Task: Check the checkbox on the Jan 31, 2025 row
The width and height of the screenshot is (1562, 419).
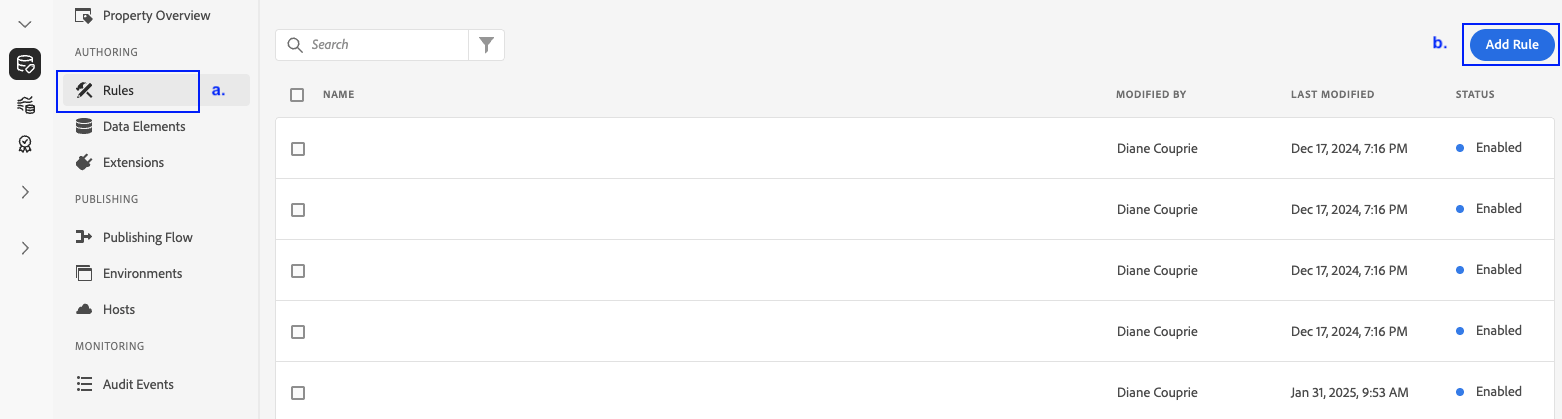Action: (x=297, y=393)
